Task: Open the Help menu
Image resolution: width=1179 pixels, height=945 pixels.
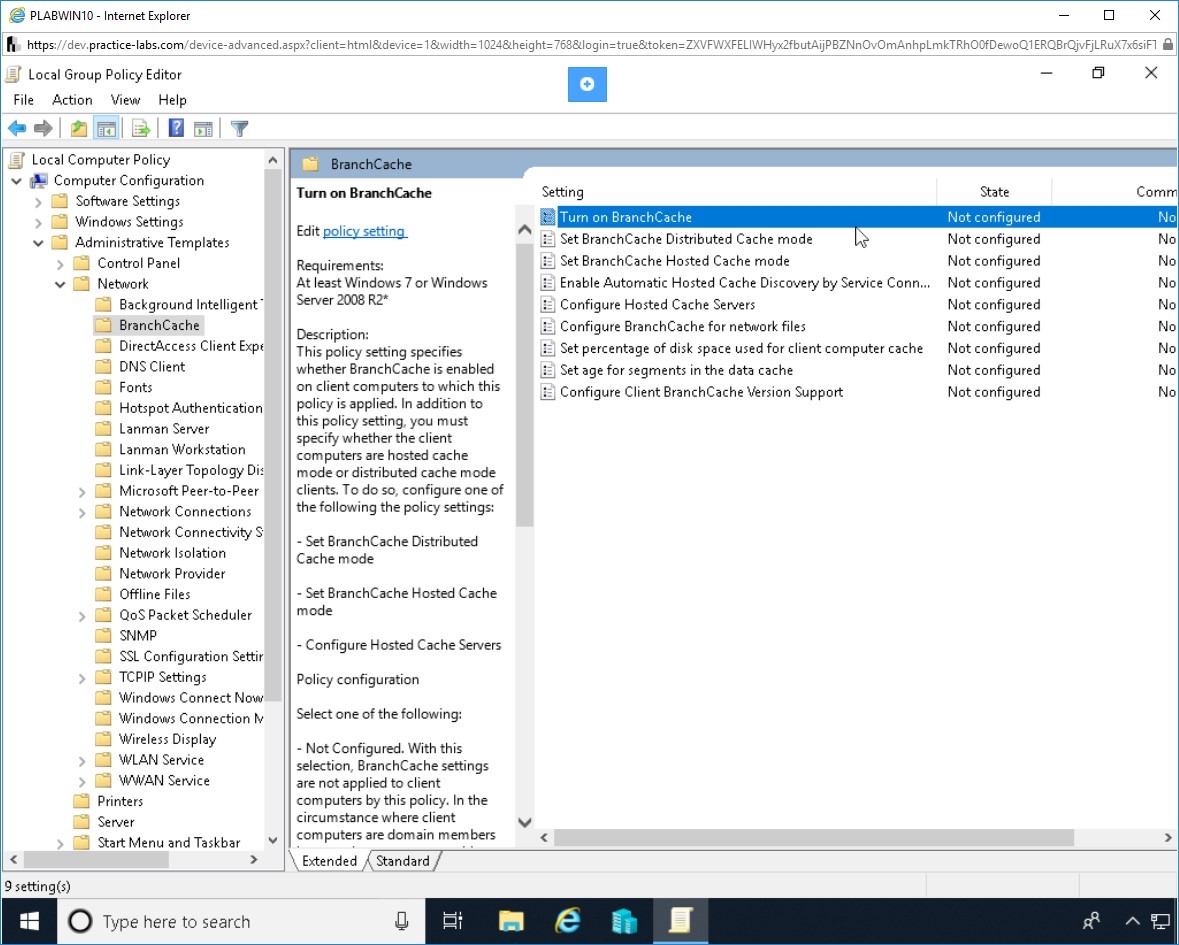Action: coord(172,100)
